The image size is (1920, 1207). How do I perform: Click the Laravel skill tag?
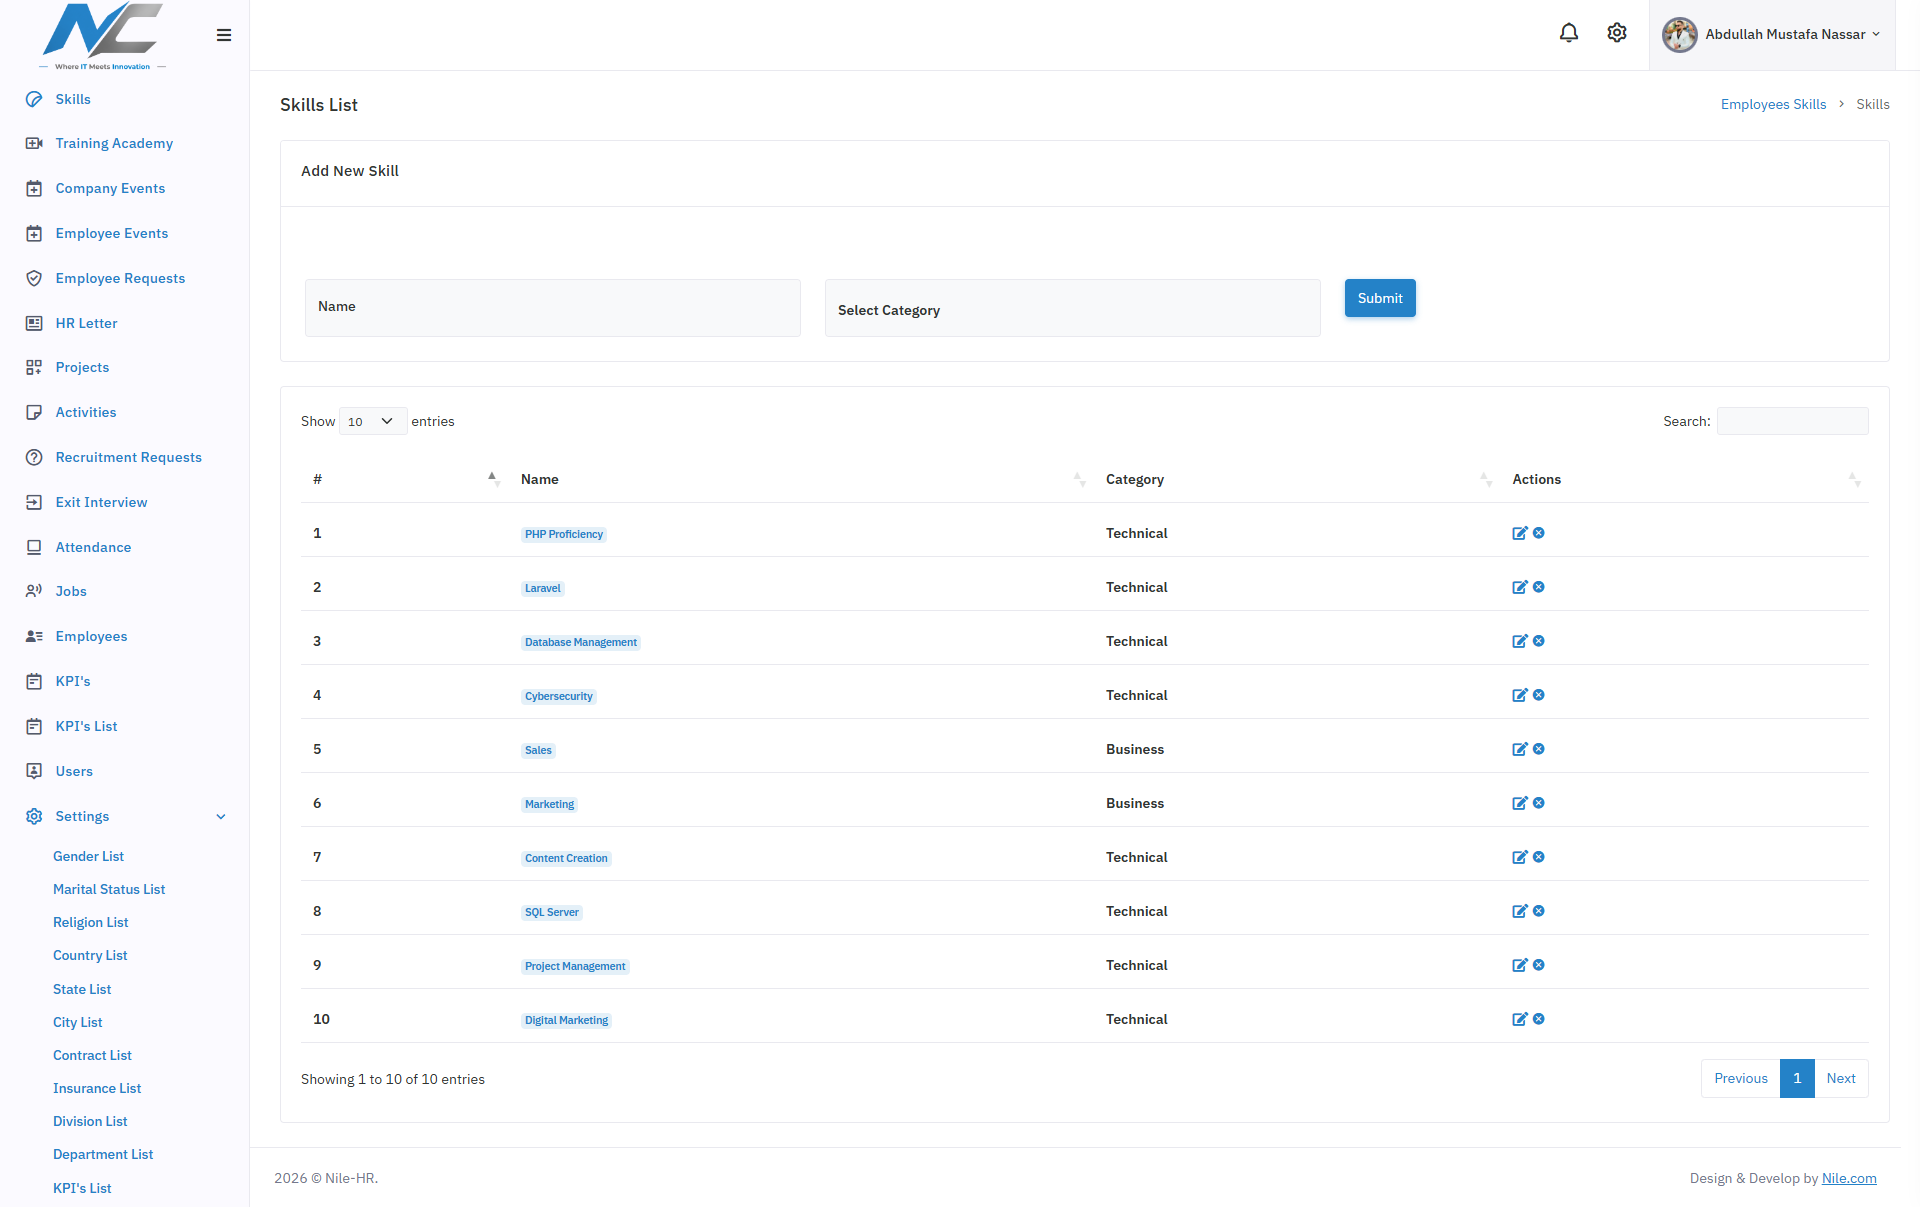[x=543, y=588]
